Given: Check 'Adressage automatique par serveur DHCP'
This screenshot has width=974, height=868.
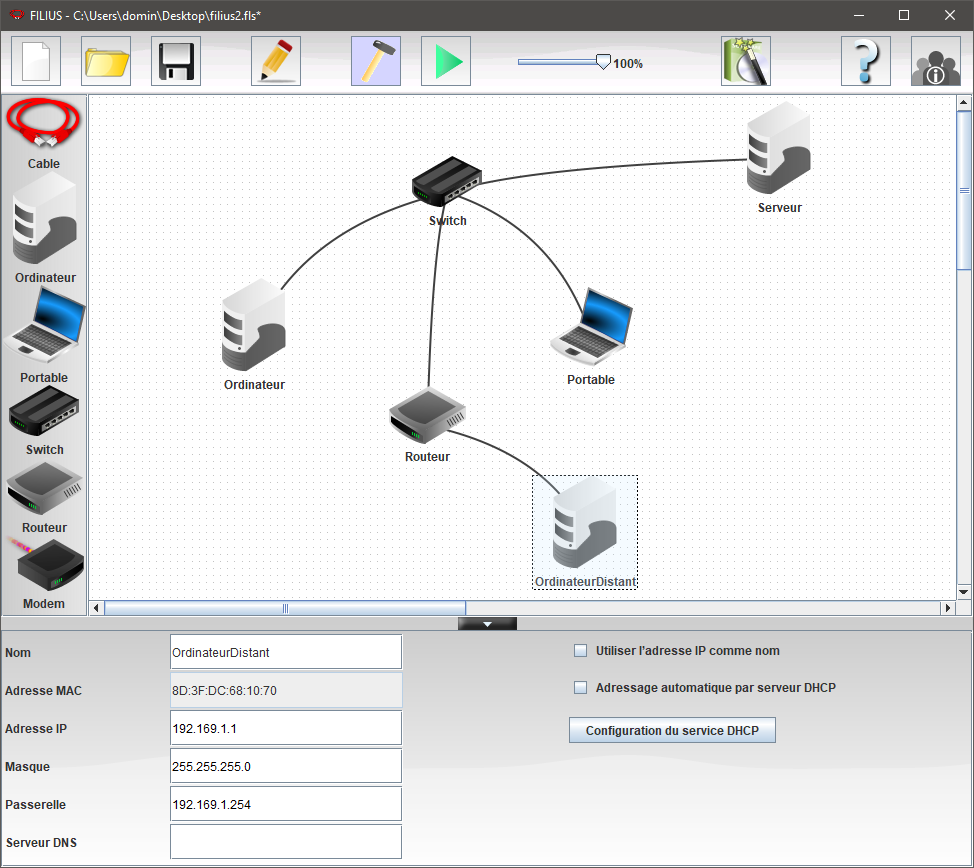Looking at the screenshot, I should pyautogui.click(x=580, y=688).
